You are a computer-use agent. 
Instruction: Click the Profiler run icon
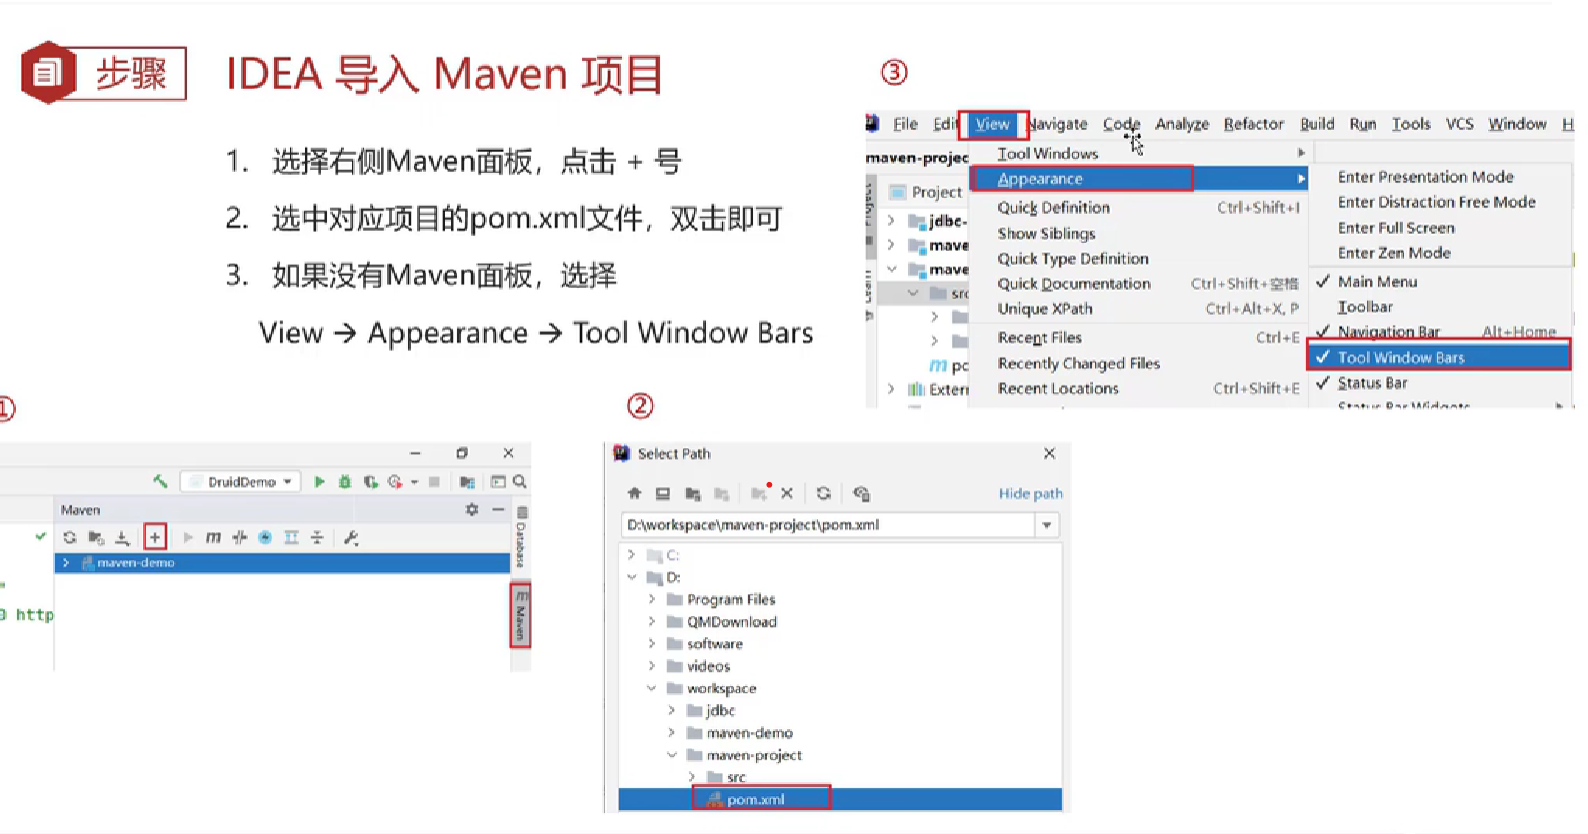point(397,481)
